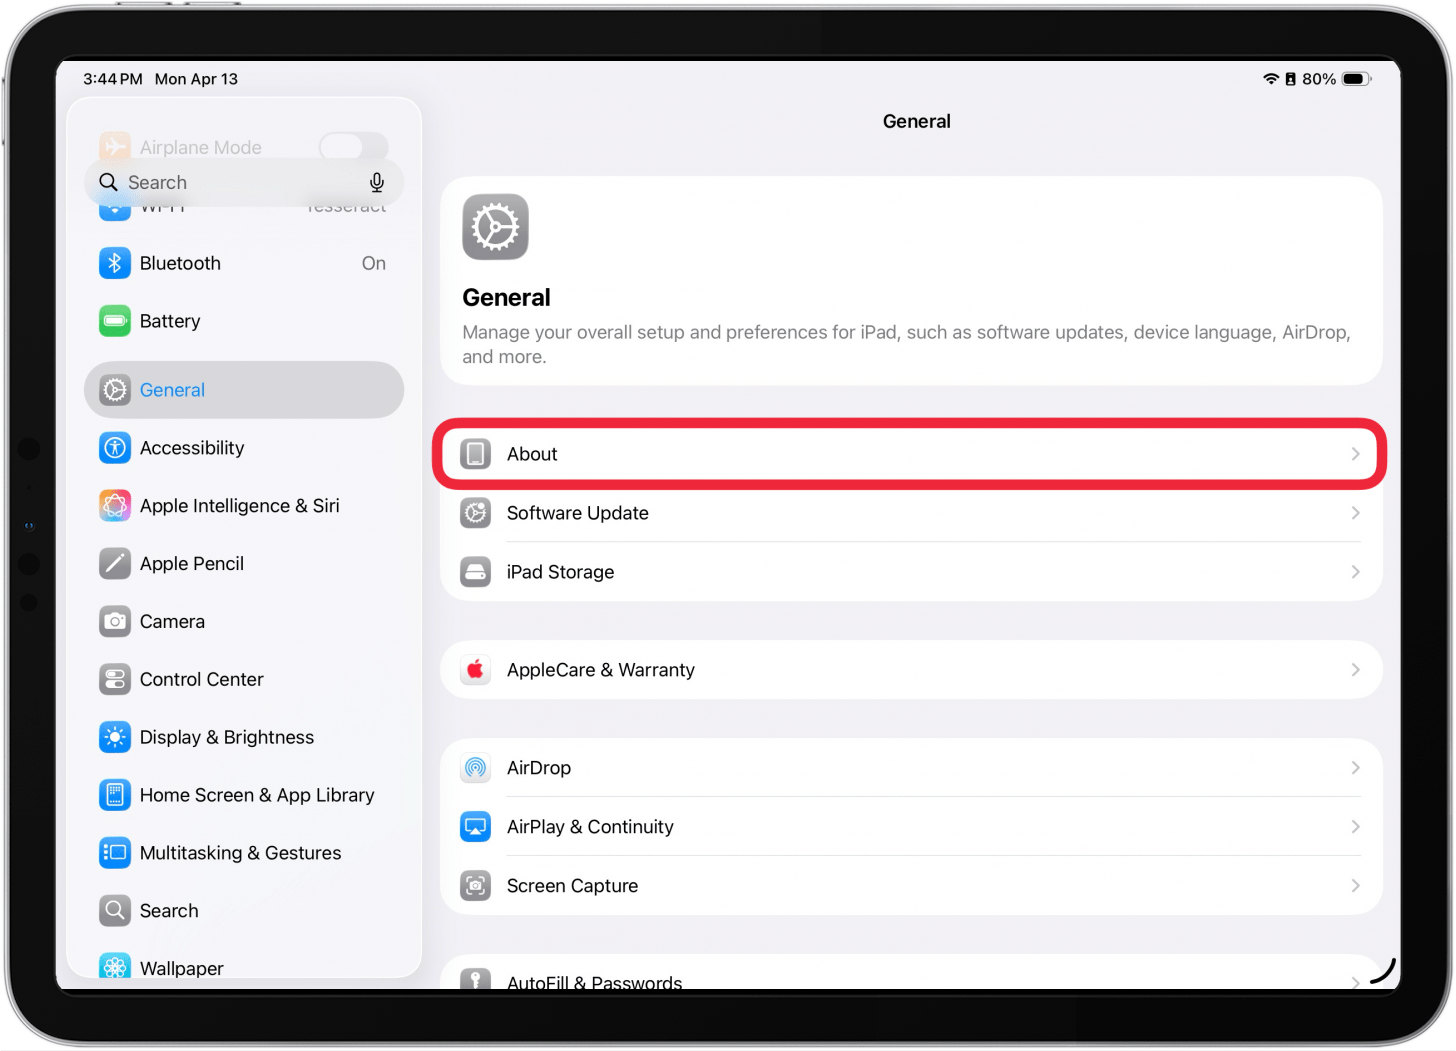The height and width of the screenshot is (1051, 1456).
Task: Expand the iPad Storage chevron
Action: pos(1355,572)
